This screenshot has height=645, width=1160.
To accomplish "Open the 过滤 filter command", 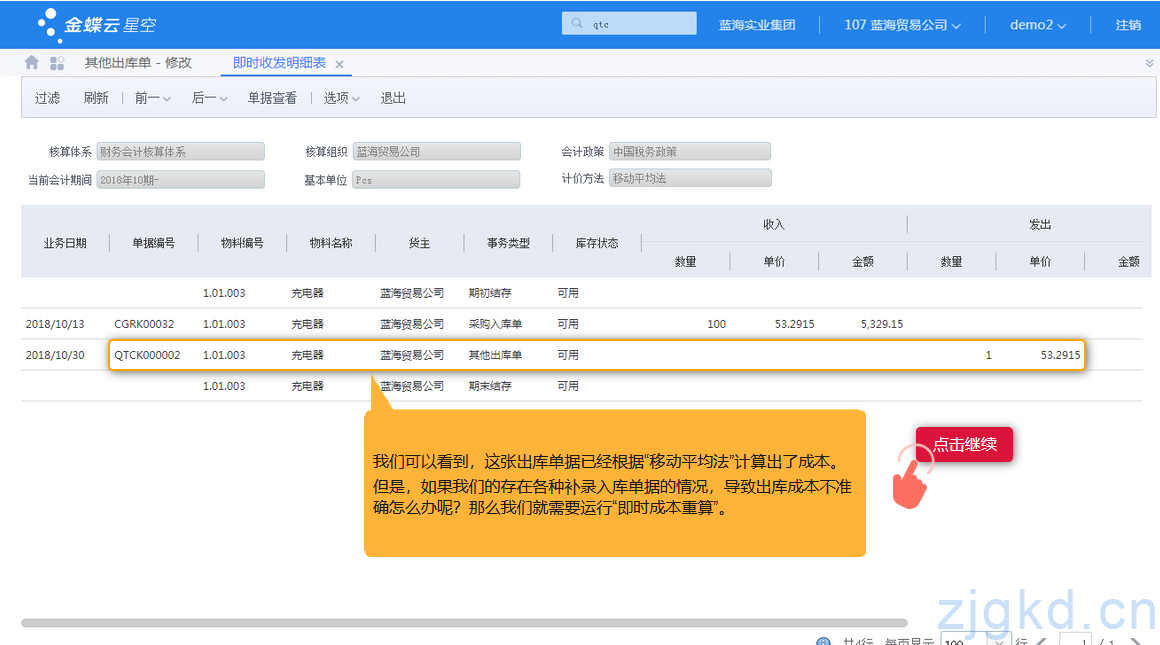I will pyautogui.click(x=47, y=98).
